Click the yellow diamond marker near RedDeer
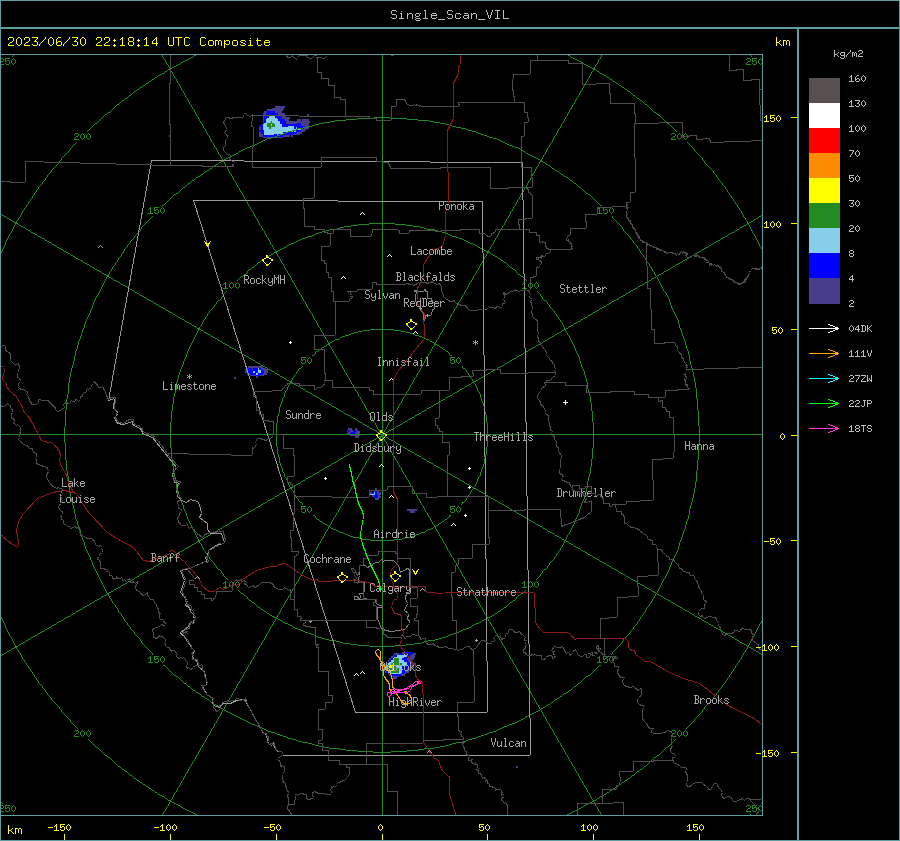This screenshot has width=900, height=841. coord(411,325)
